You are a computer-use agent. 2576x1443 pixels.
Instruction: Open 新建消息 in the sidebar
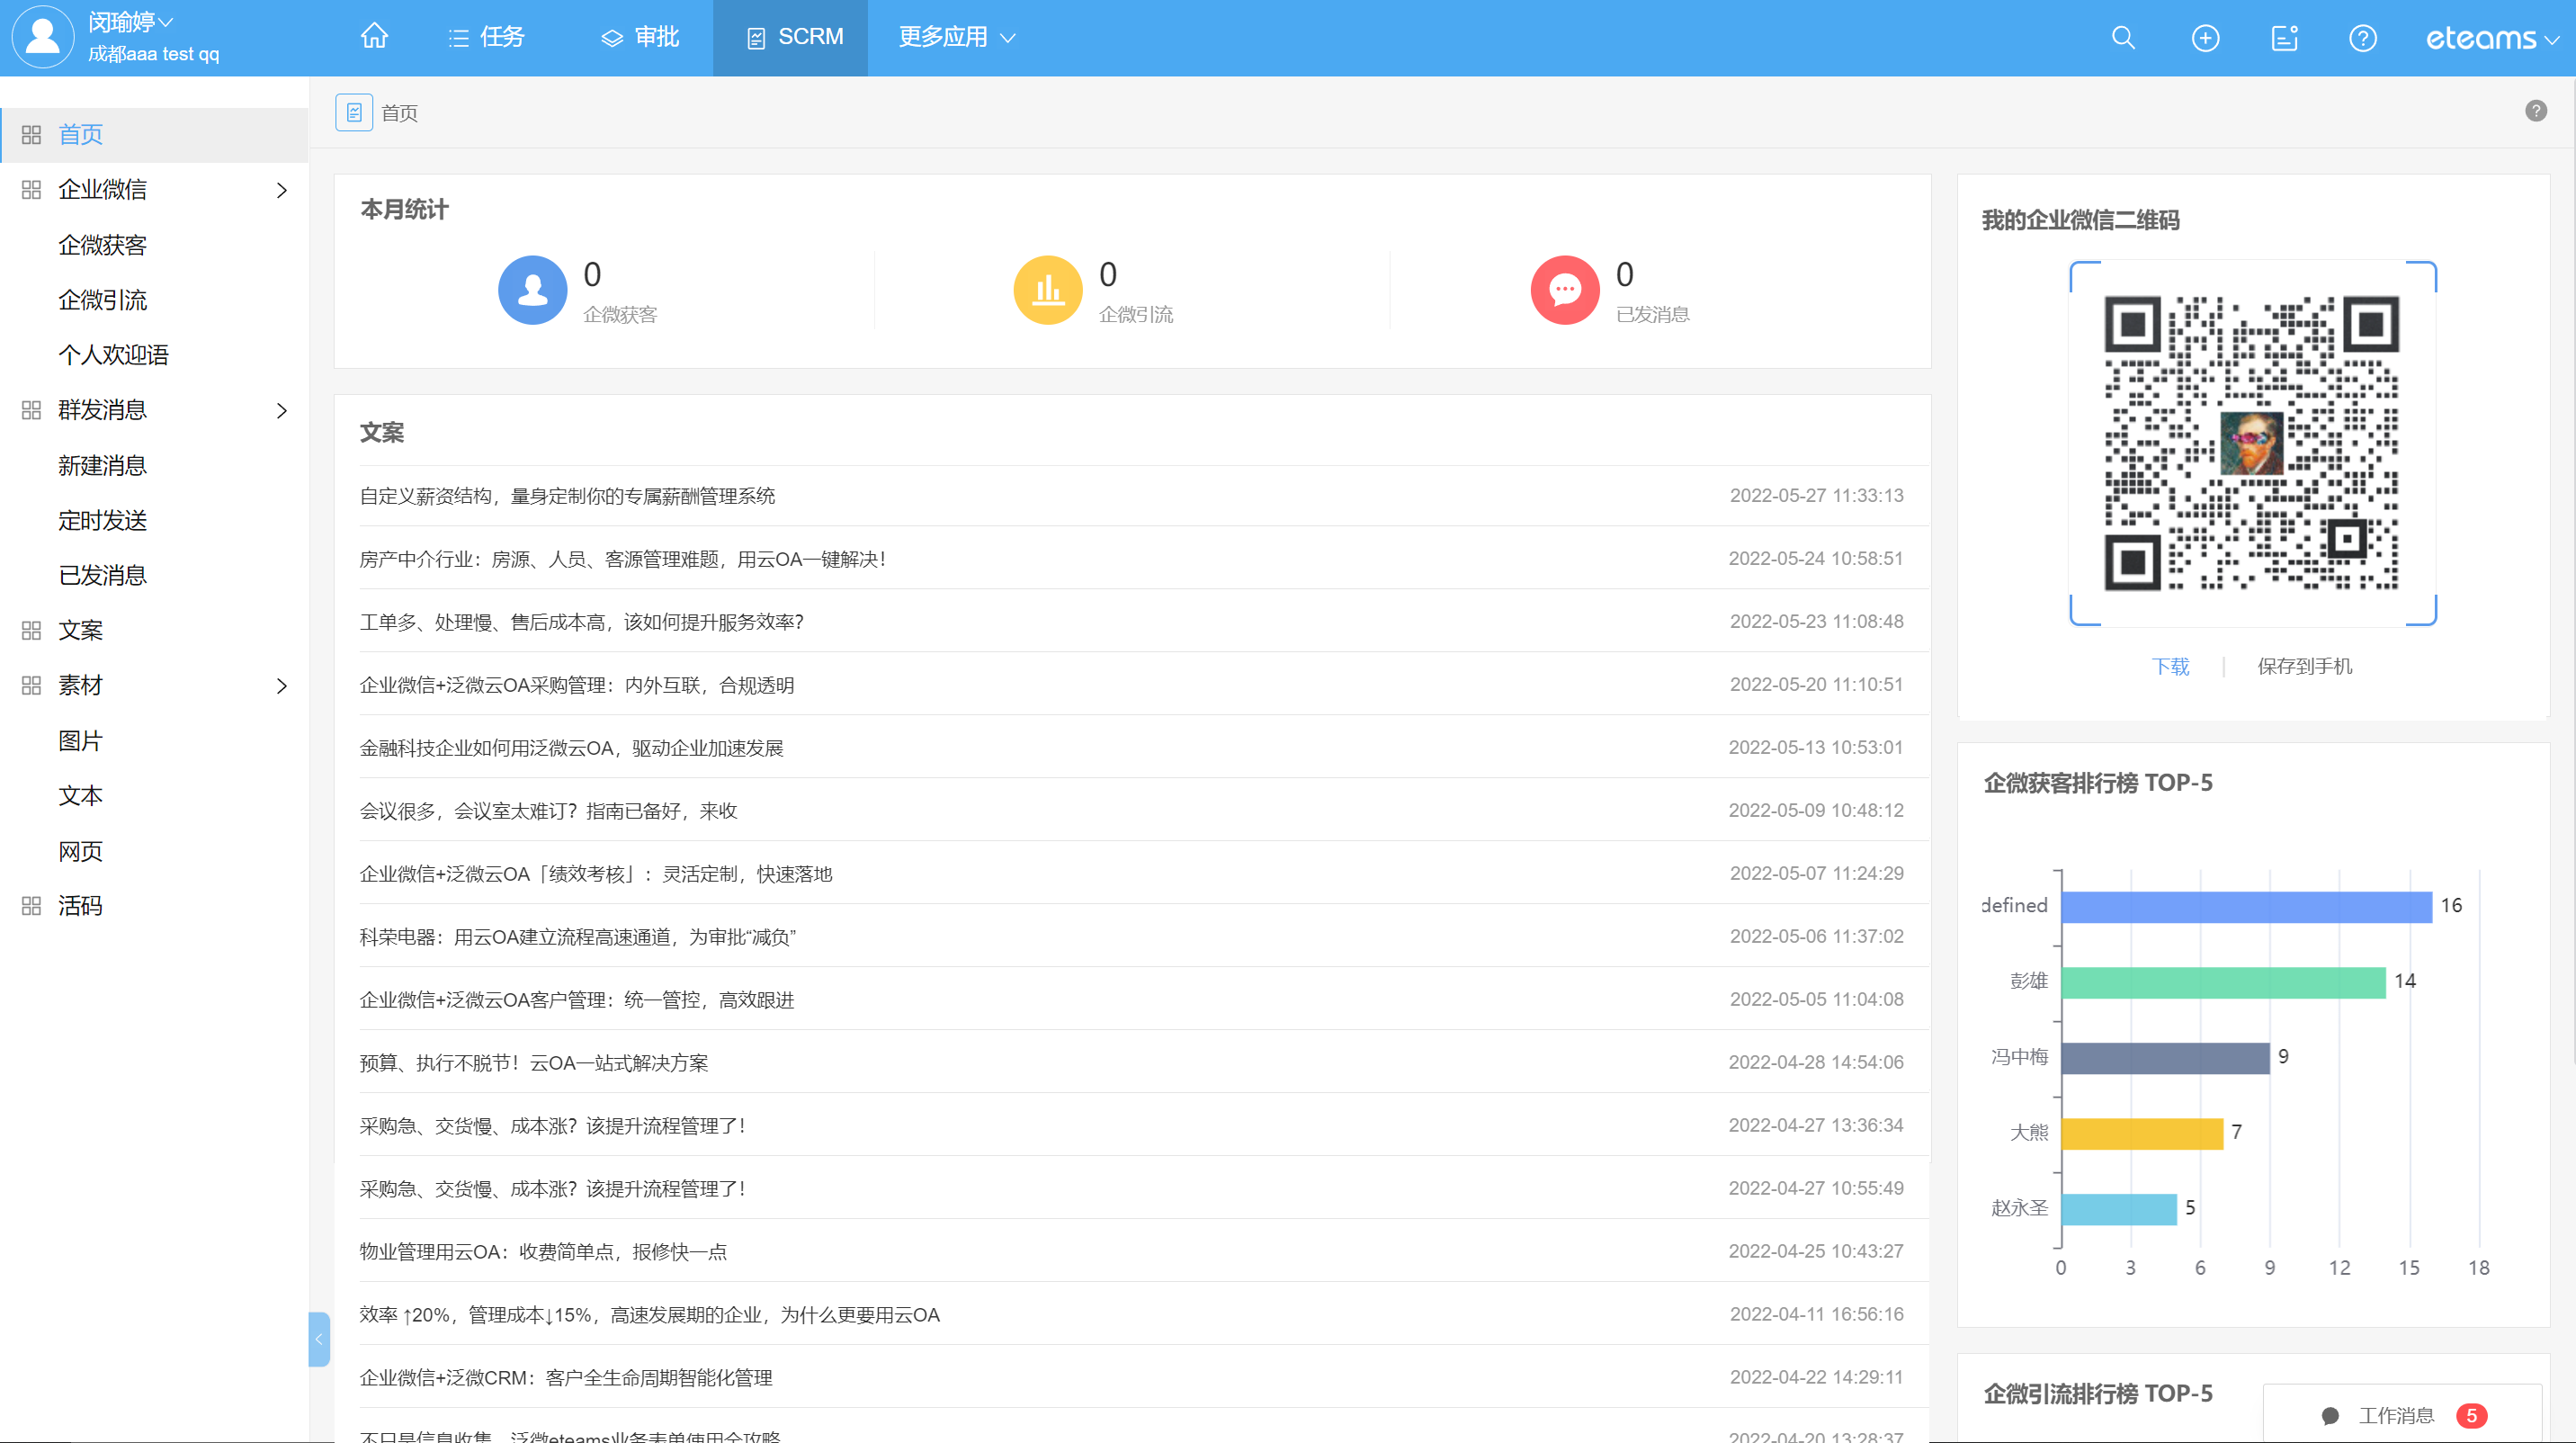pyautogui.click(x=102, y=465)
